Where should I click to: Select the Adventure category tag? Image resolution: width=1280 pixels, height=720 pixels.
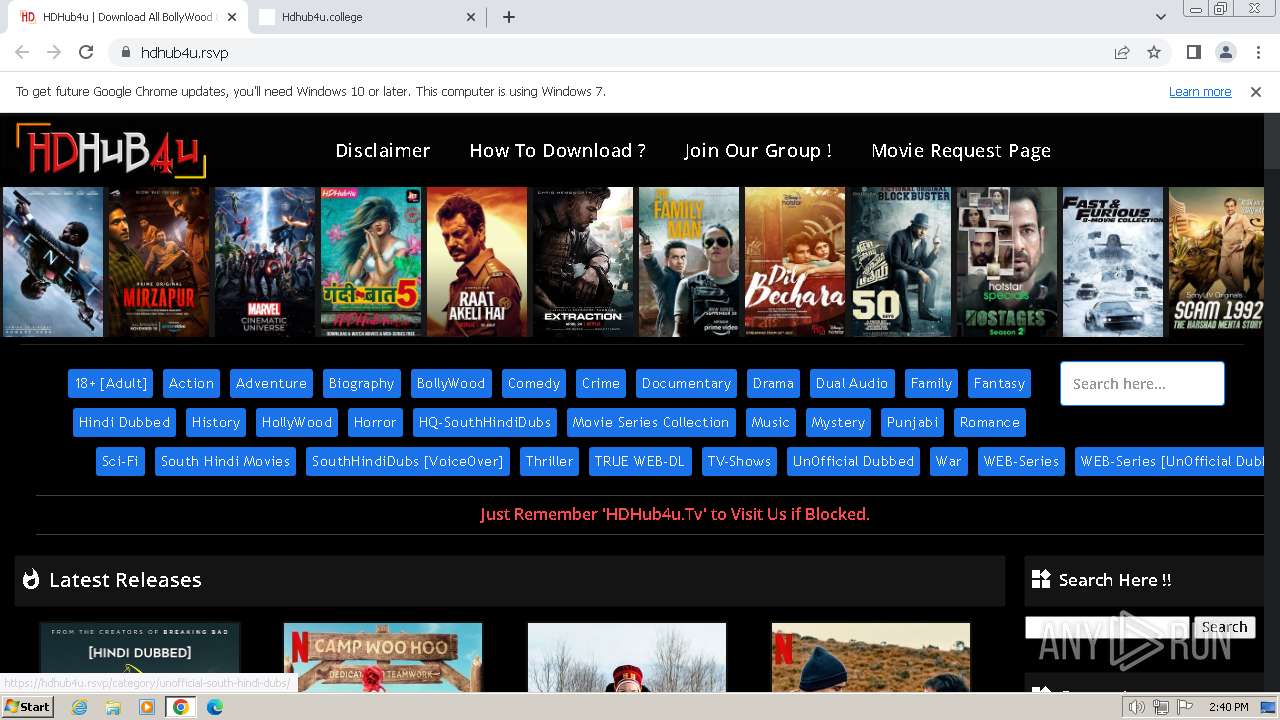coord(271,383)
